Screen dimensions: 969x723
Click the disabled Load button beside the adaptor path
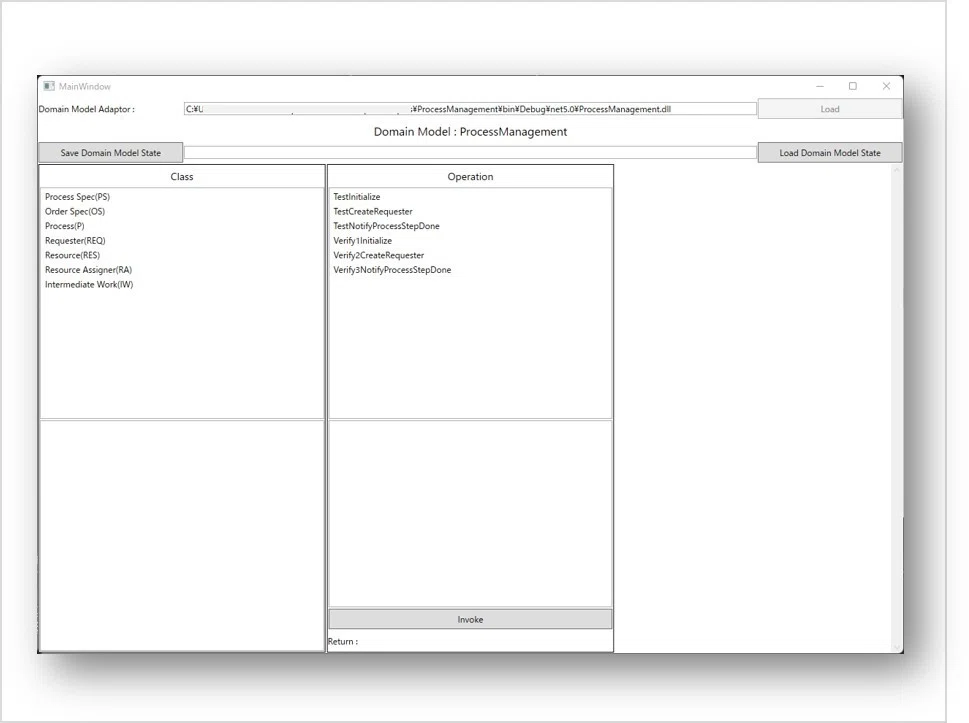coord(829,109)
